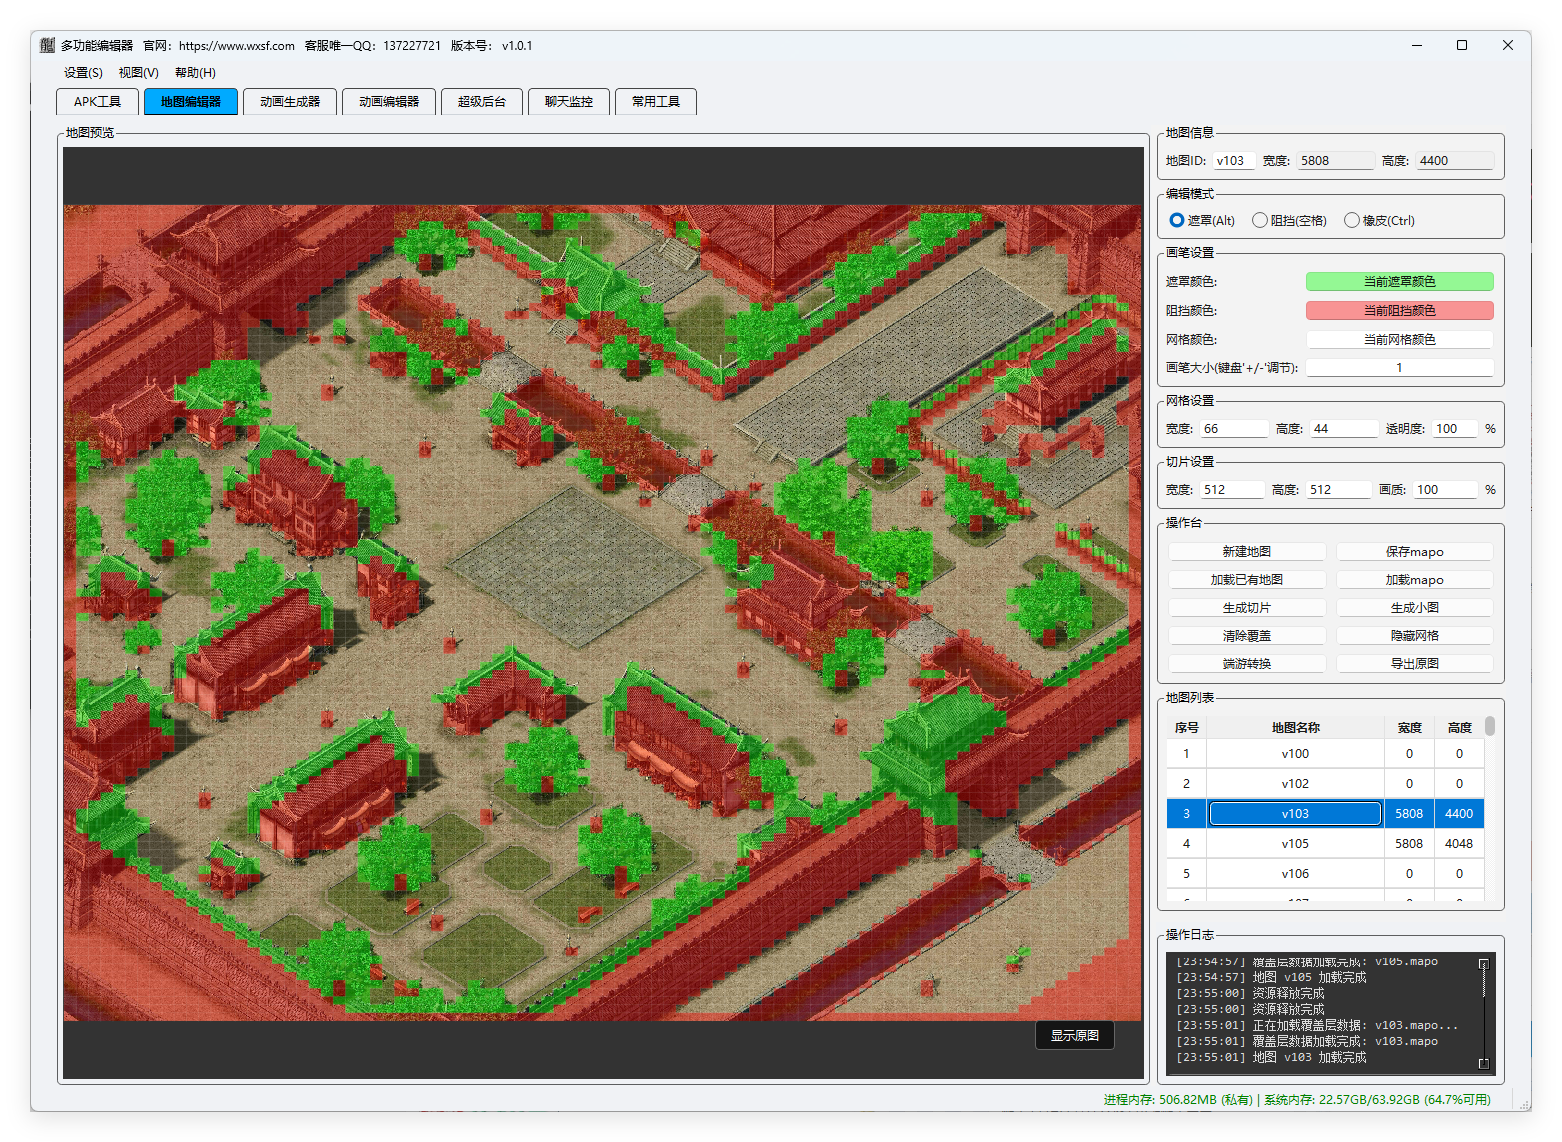Click the grid 宽度 input field showing 66
1562x1142 pixels.
tap(1233, 429)
